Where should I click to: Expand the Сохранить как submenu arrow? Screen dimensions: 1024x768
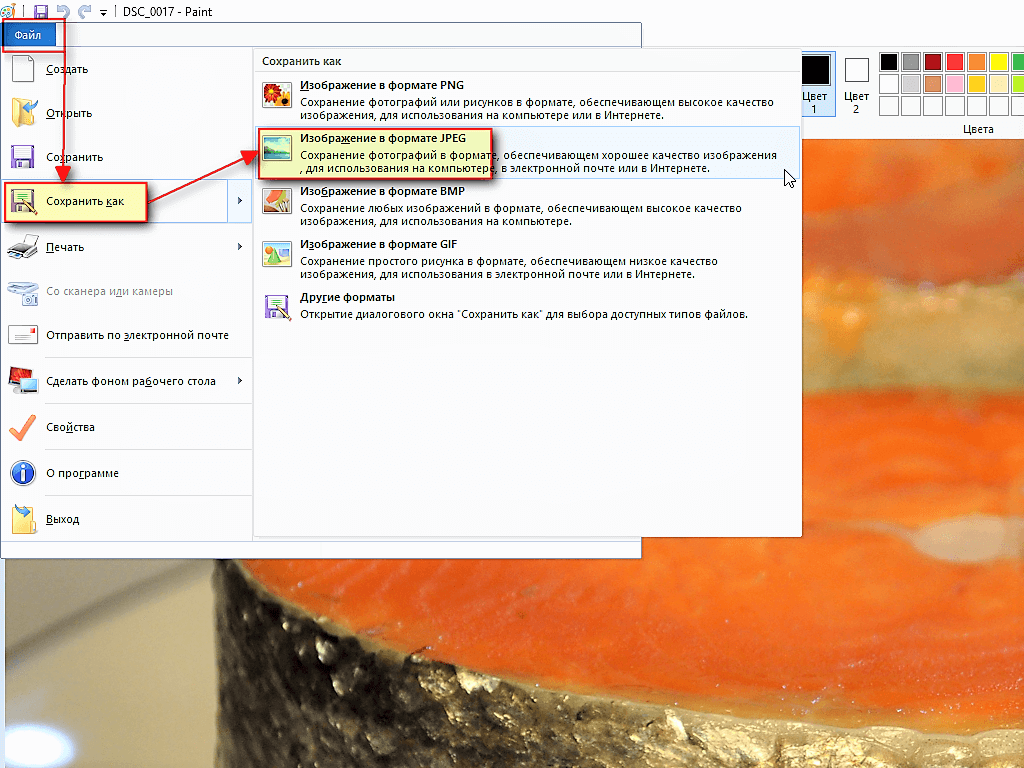(239, 202)
